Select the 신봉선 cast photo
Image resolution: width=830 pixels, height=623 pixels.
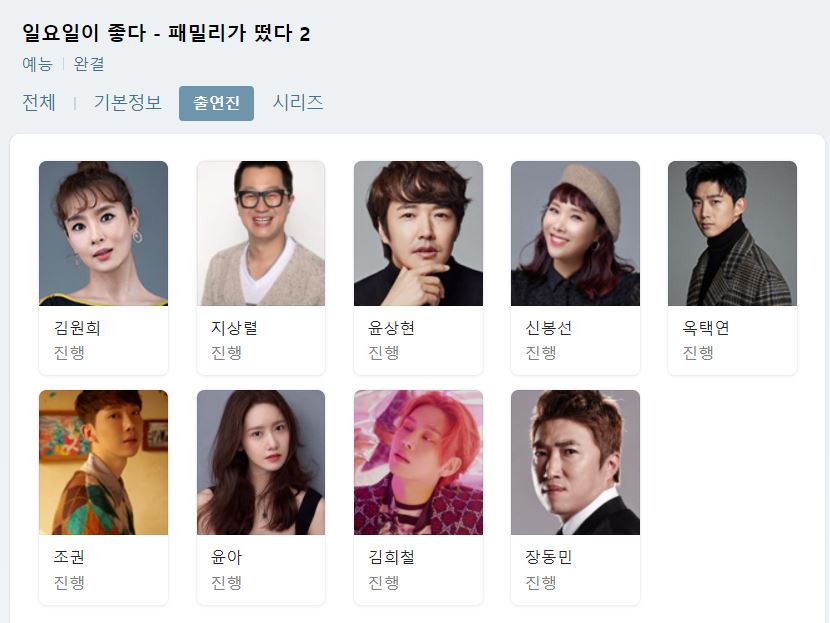(x=575, y=233)
